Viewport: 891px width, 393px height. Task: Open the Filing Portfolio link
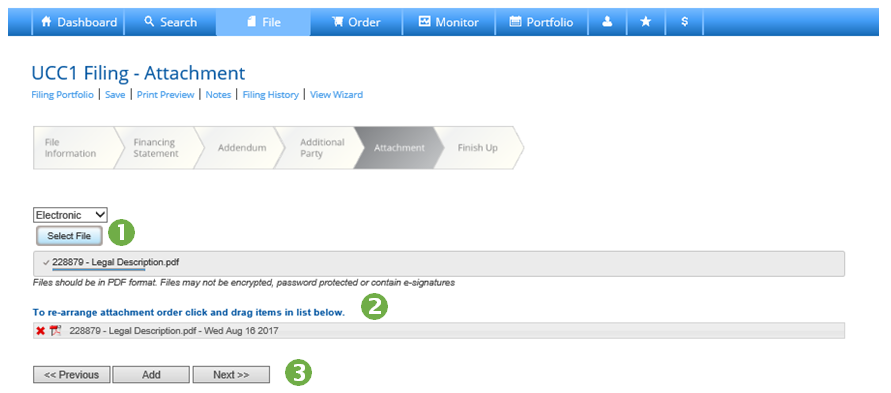[63, 95]
